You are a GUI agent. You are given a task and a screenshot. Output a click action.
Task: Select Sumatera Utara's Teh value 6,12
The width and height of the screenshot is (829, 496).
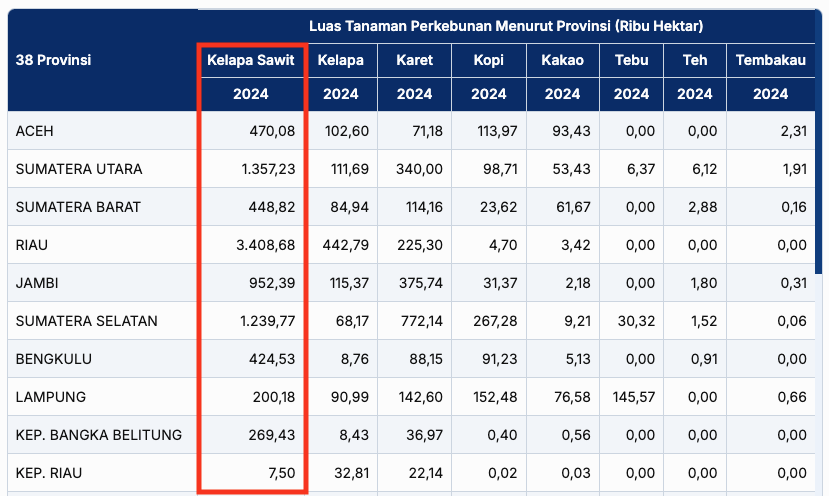coord(704,169)
